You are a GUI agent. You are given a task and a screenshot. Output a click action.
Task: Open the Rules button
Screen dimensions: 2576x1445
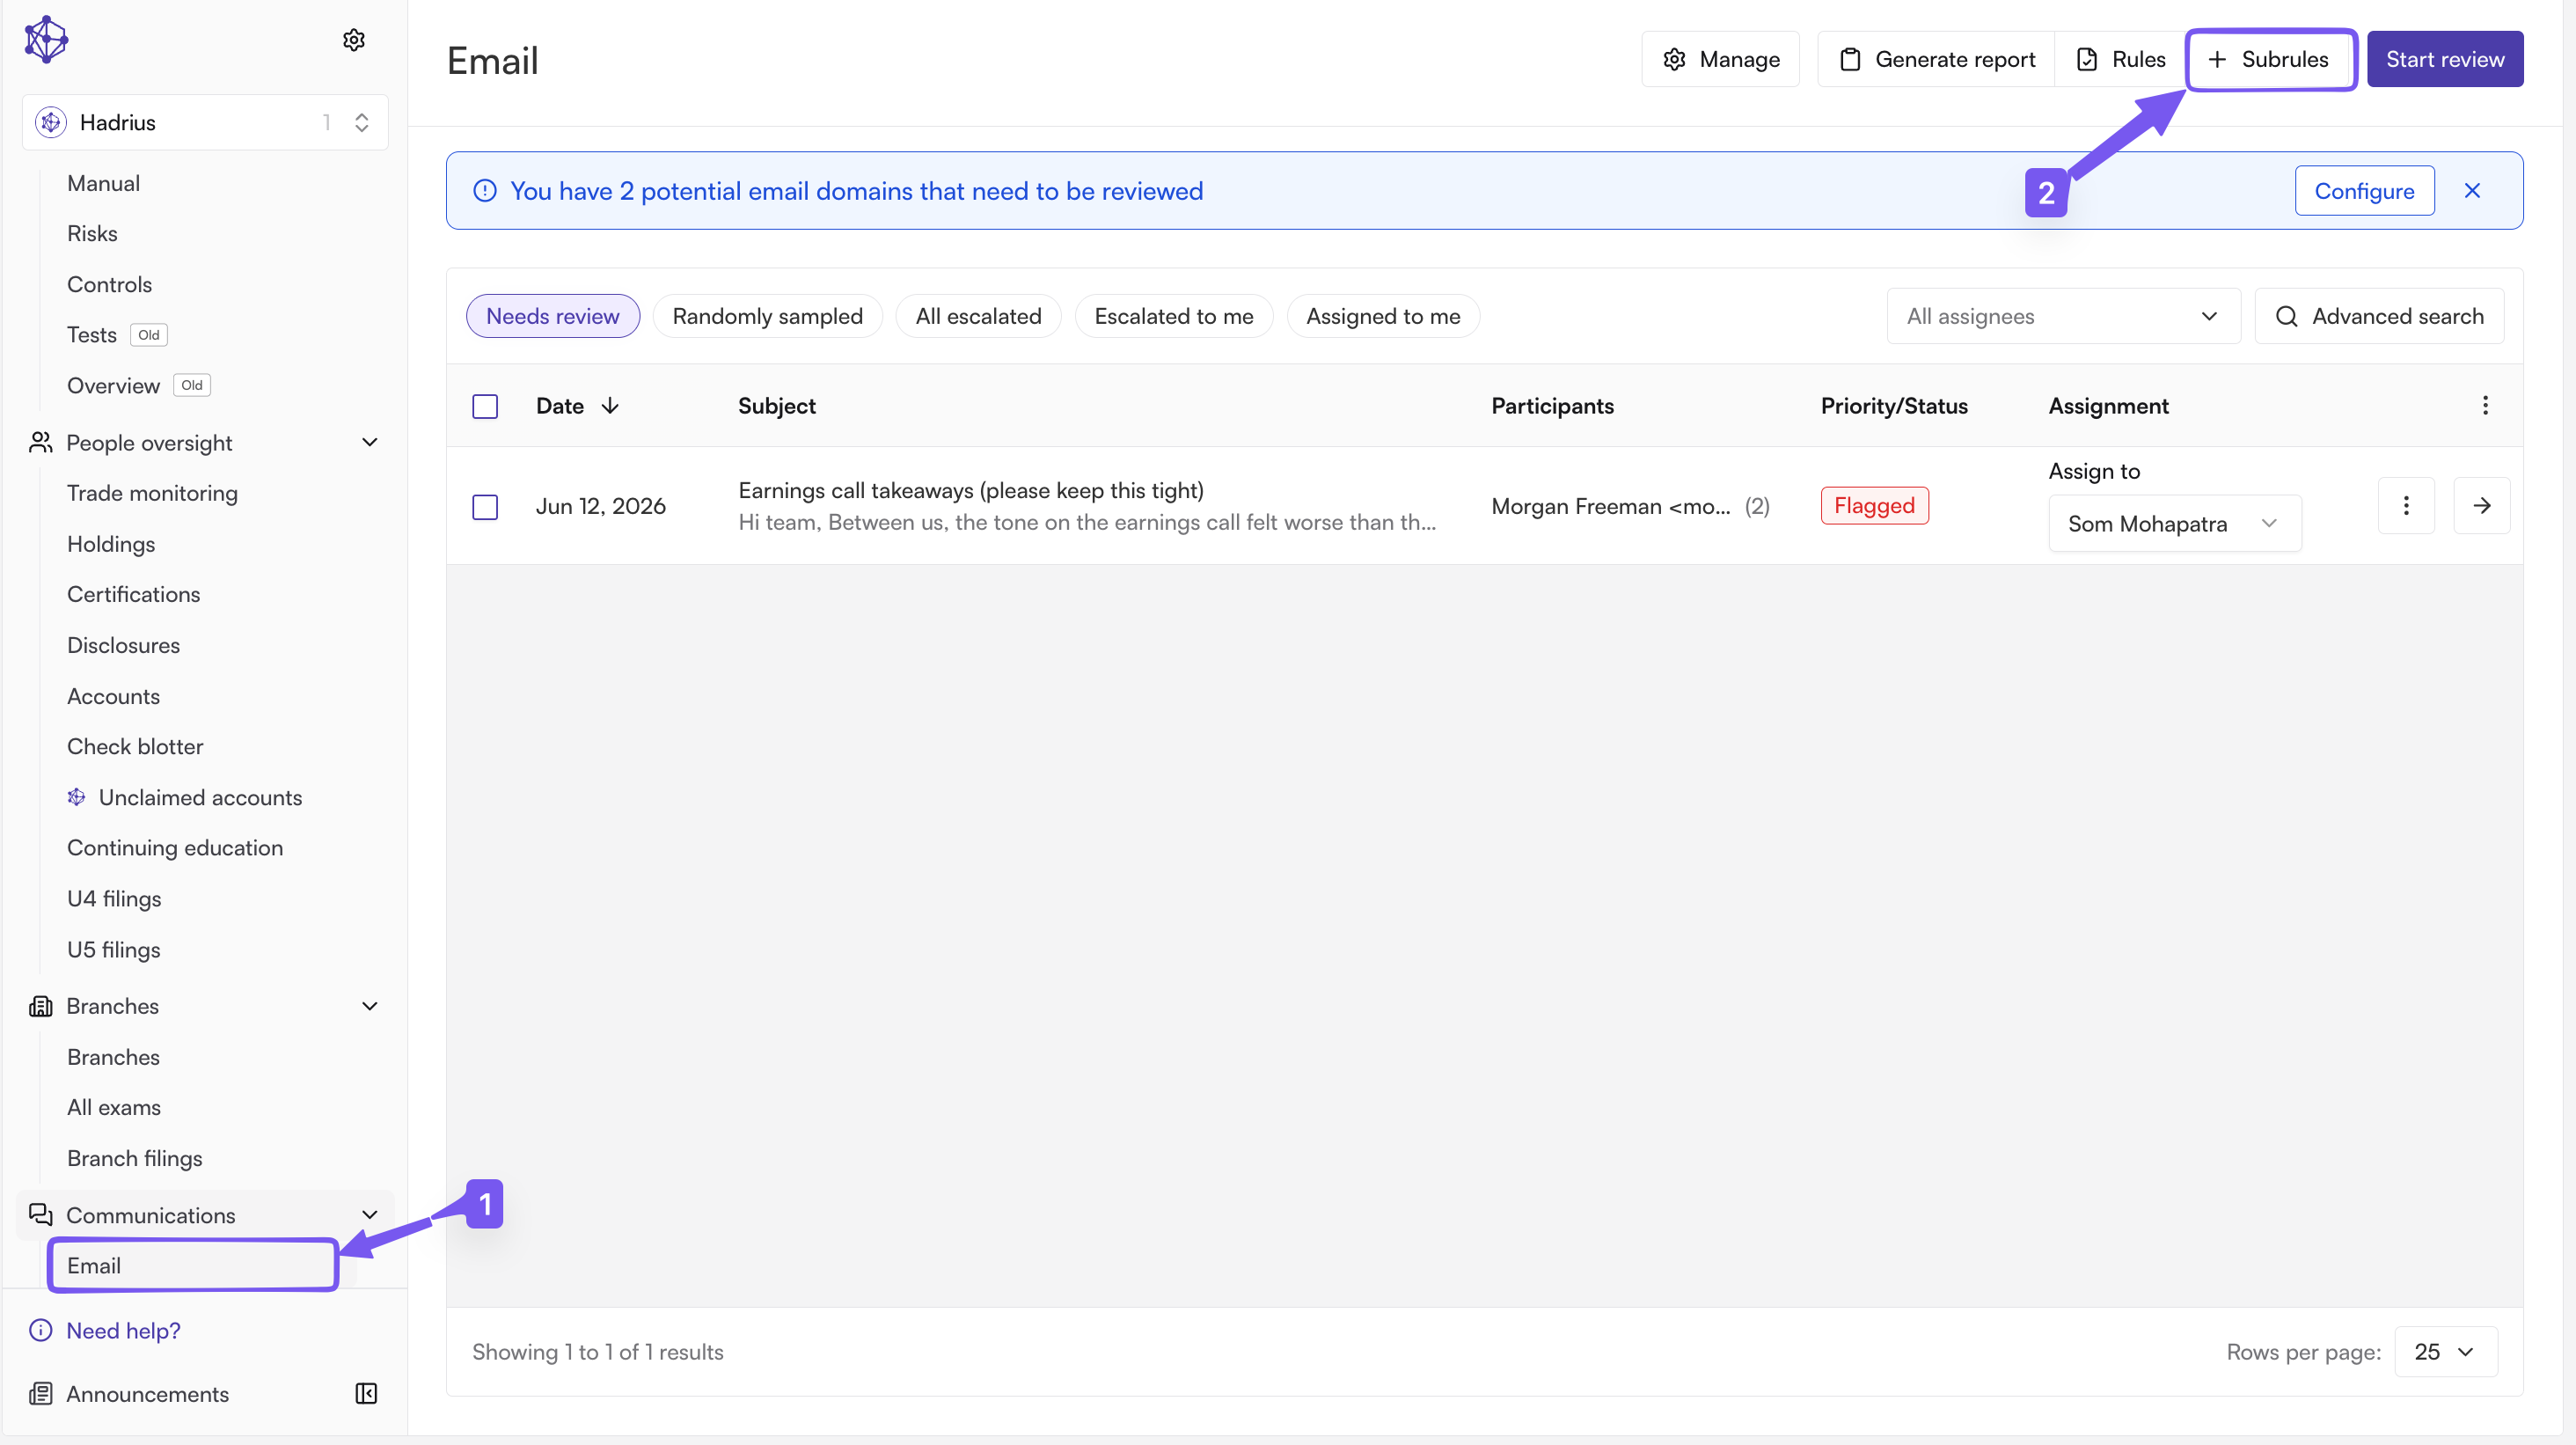tap(2121, 59)
